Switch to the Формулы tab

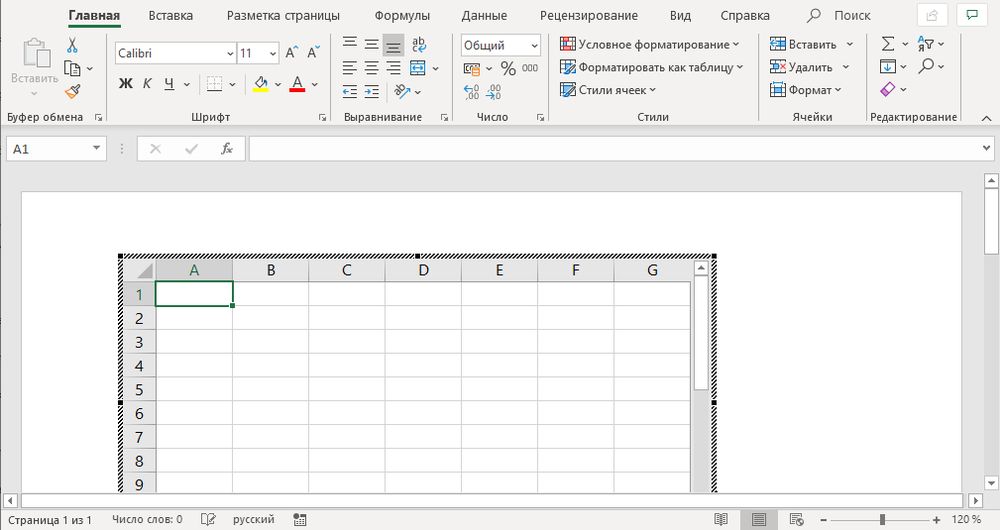tap(402, 16)
